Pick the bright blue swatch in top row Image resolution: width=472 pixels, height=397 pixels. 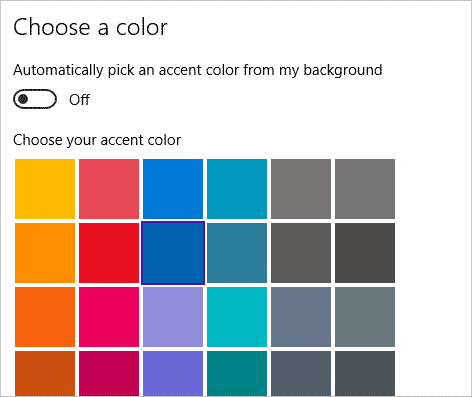[x=173, y=189]
